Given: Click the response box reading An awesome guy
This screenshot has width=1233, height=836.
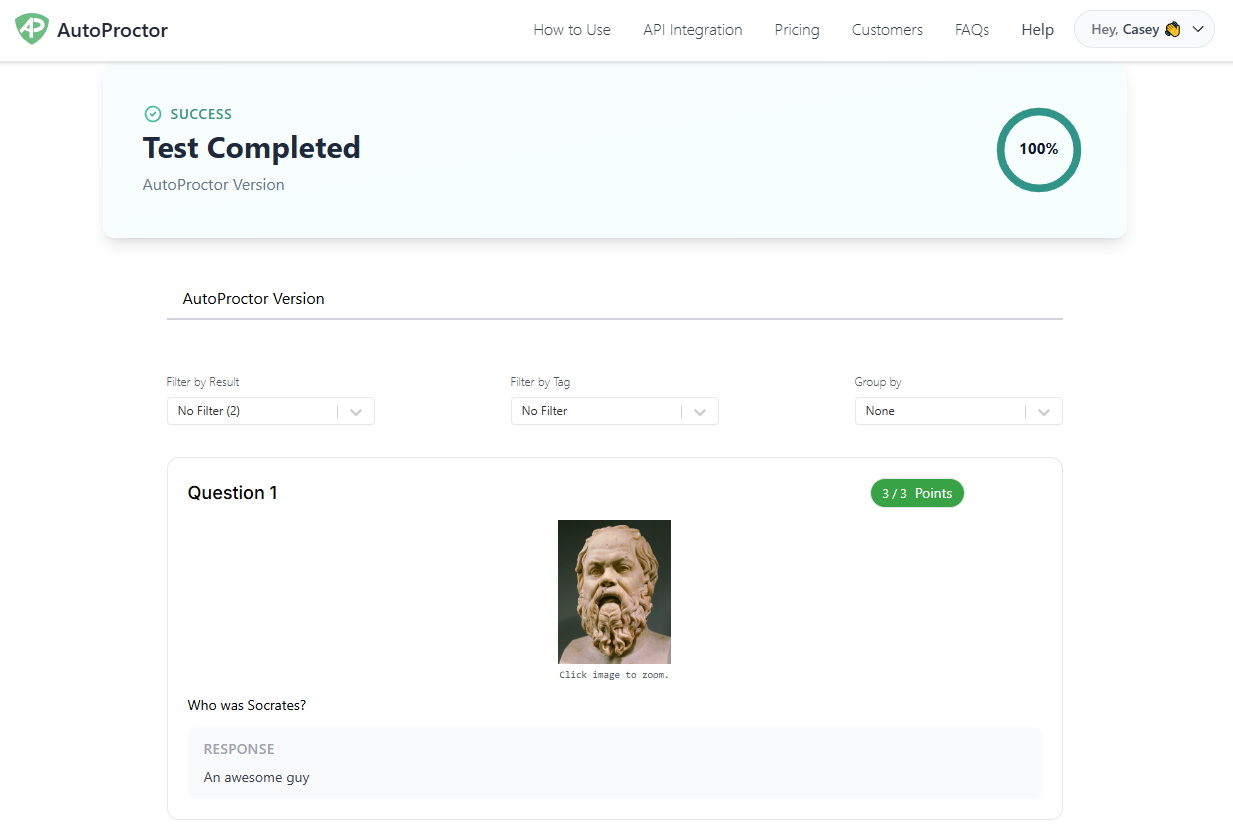Looking at the screenshot, I should 614,763.
